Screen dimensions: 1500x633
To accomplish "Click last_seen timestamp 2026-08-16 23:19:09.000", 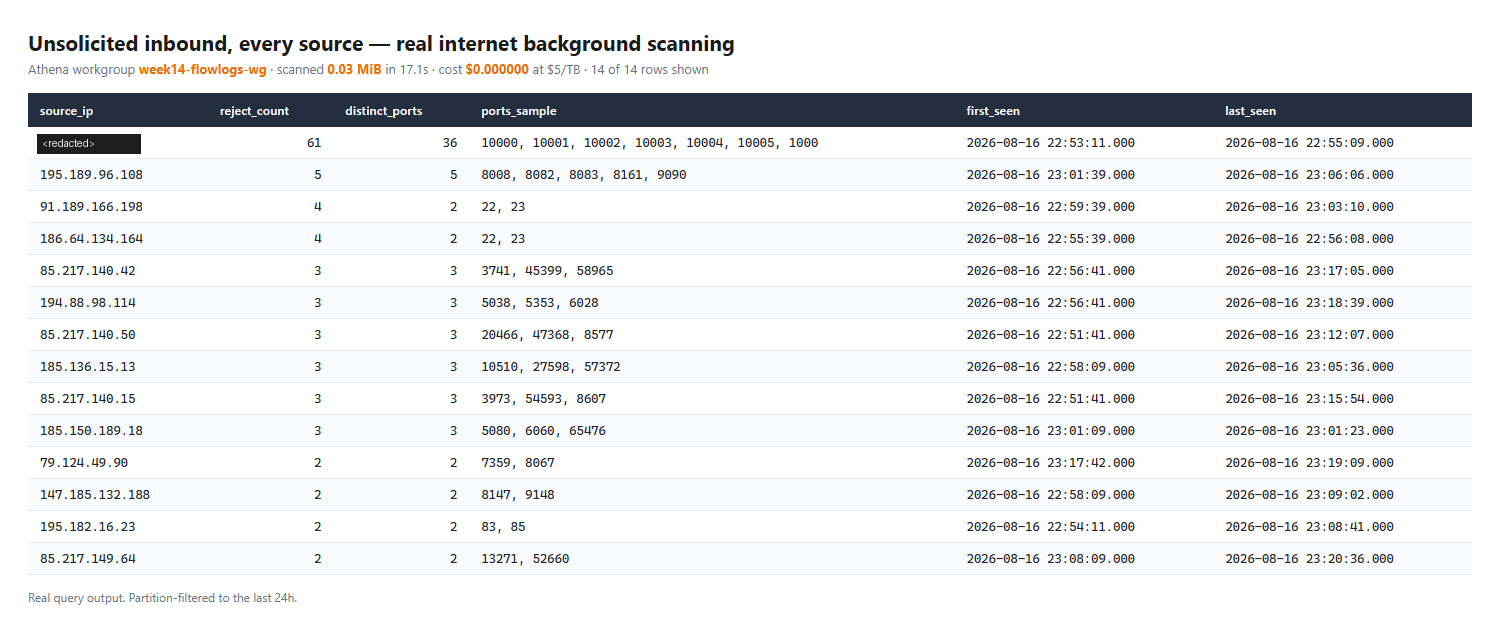I will point(1310,463).
